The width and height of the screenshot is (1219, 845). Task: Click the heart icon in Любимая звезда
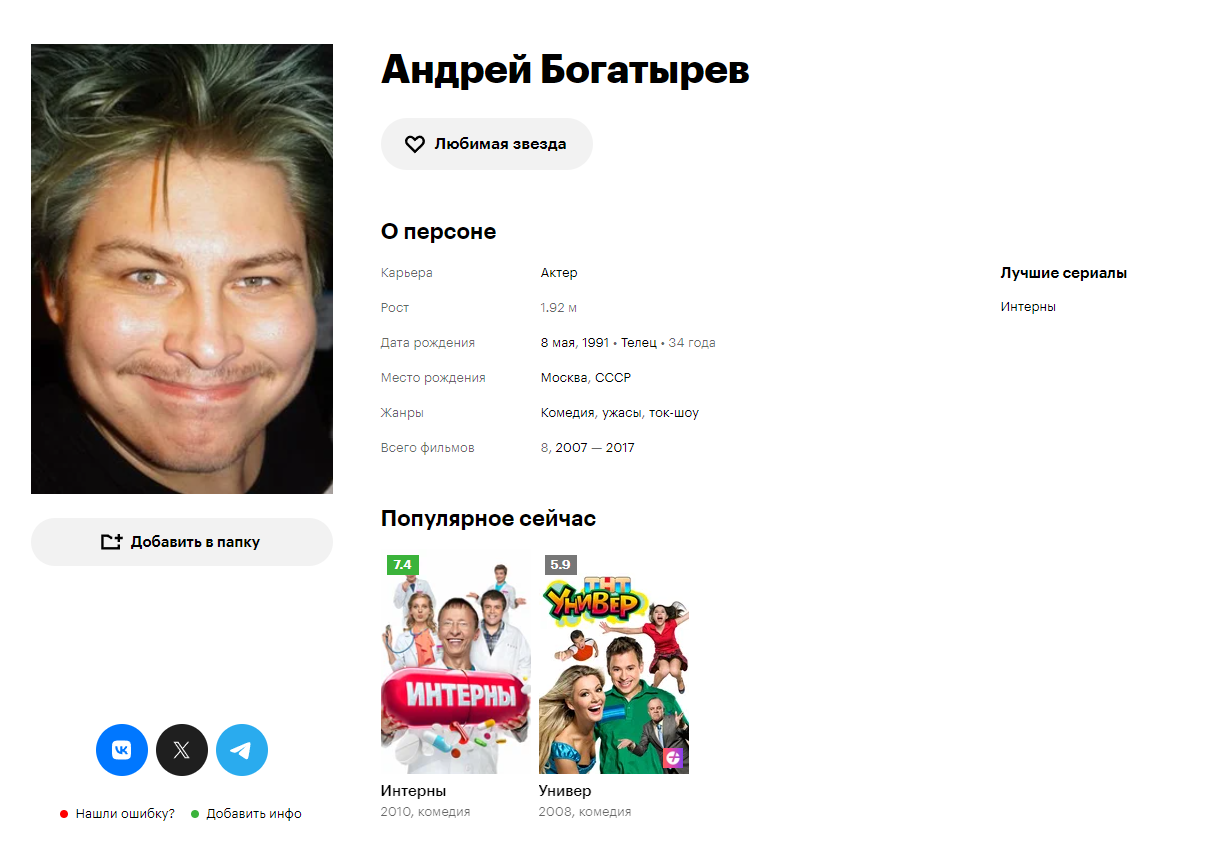coord(415,144)
